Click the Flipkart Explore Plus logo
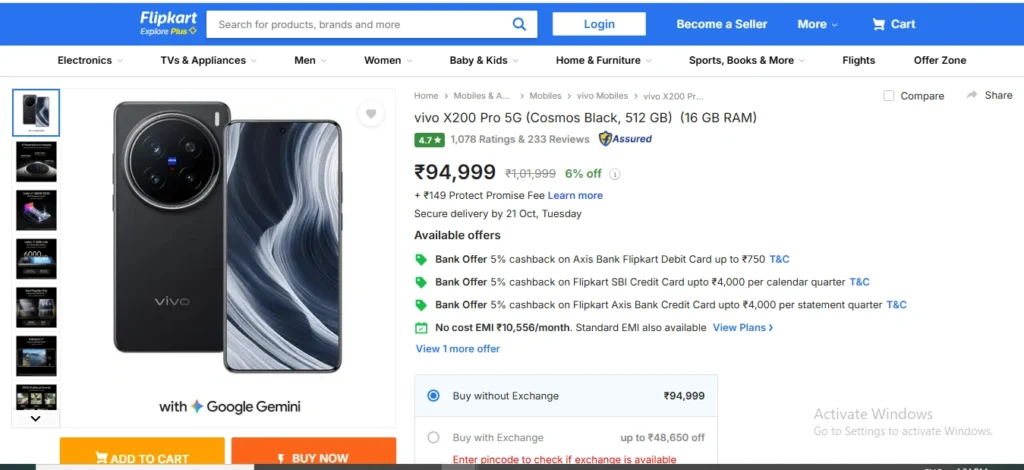 click(x=168, y=24)
